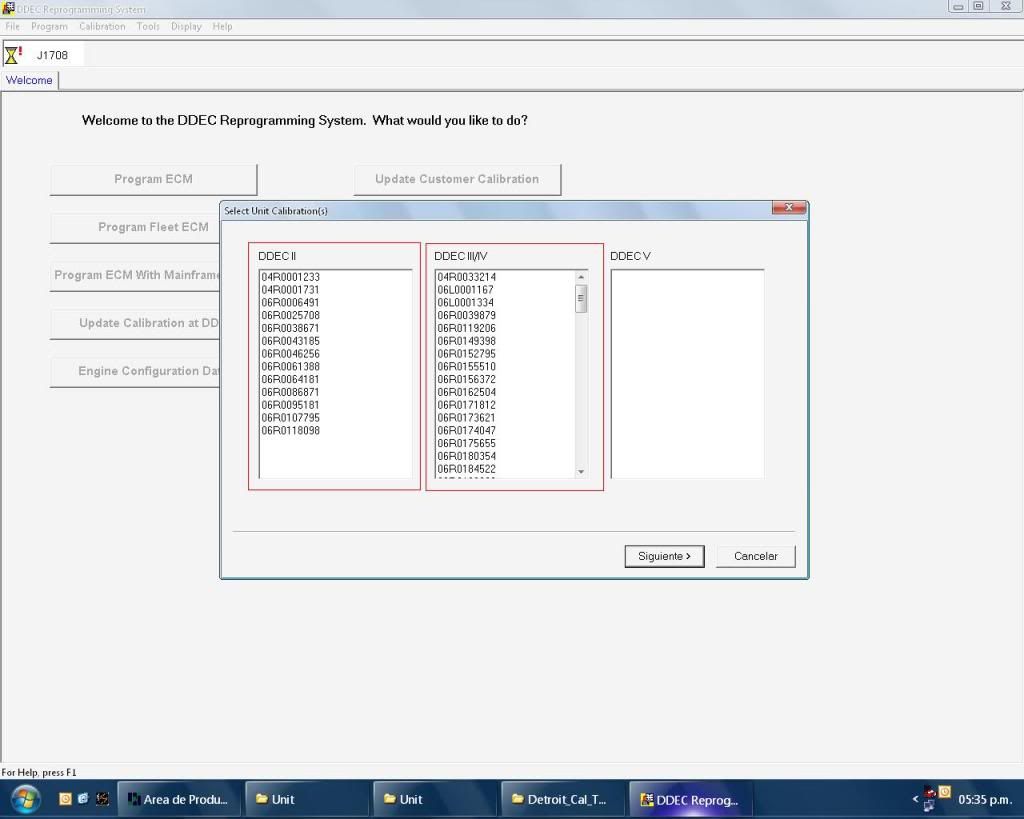Select 06R0061388 in DDEC II list

pyautogui.click(x=291, y=366)
